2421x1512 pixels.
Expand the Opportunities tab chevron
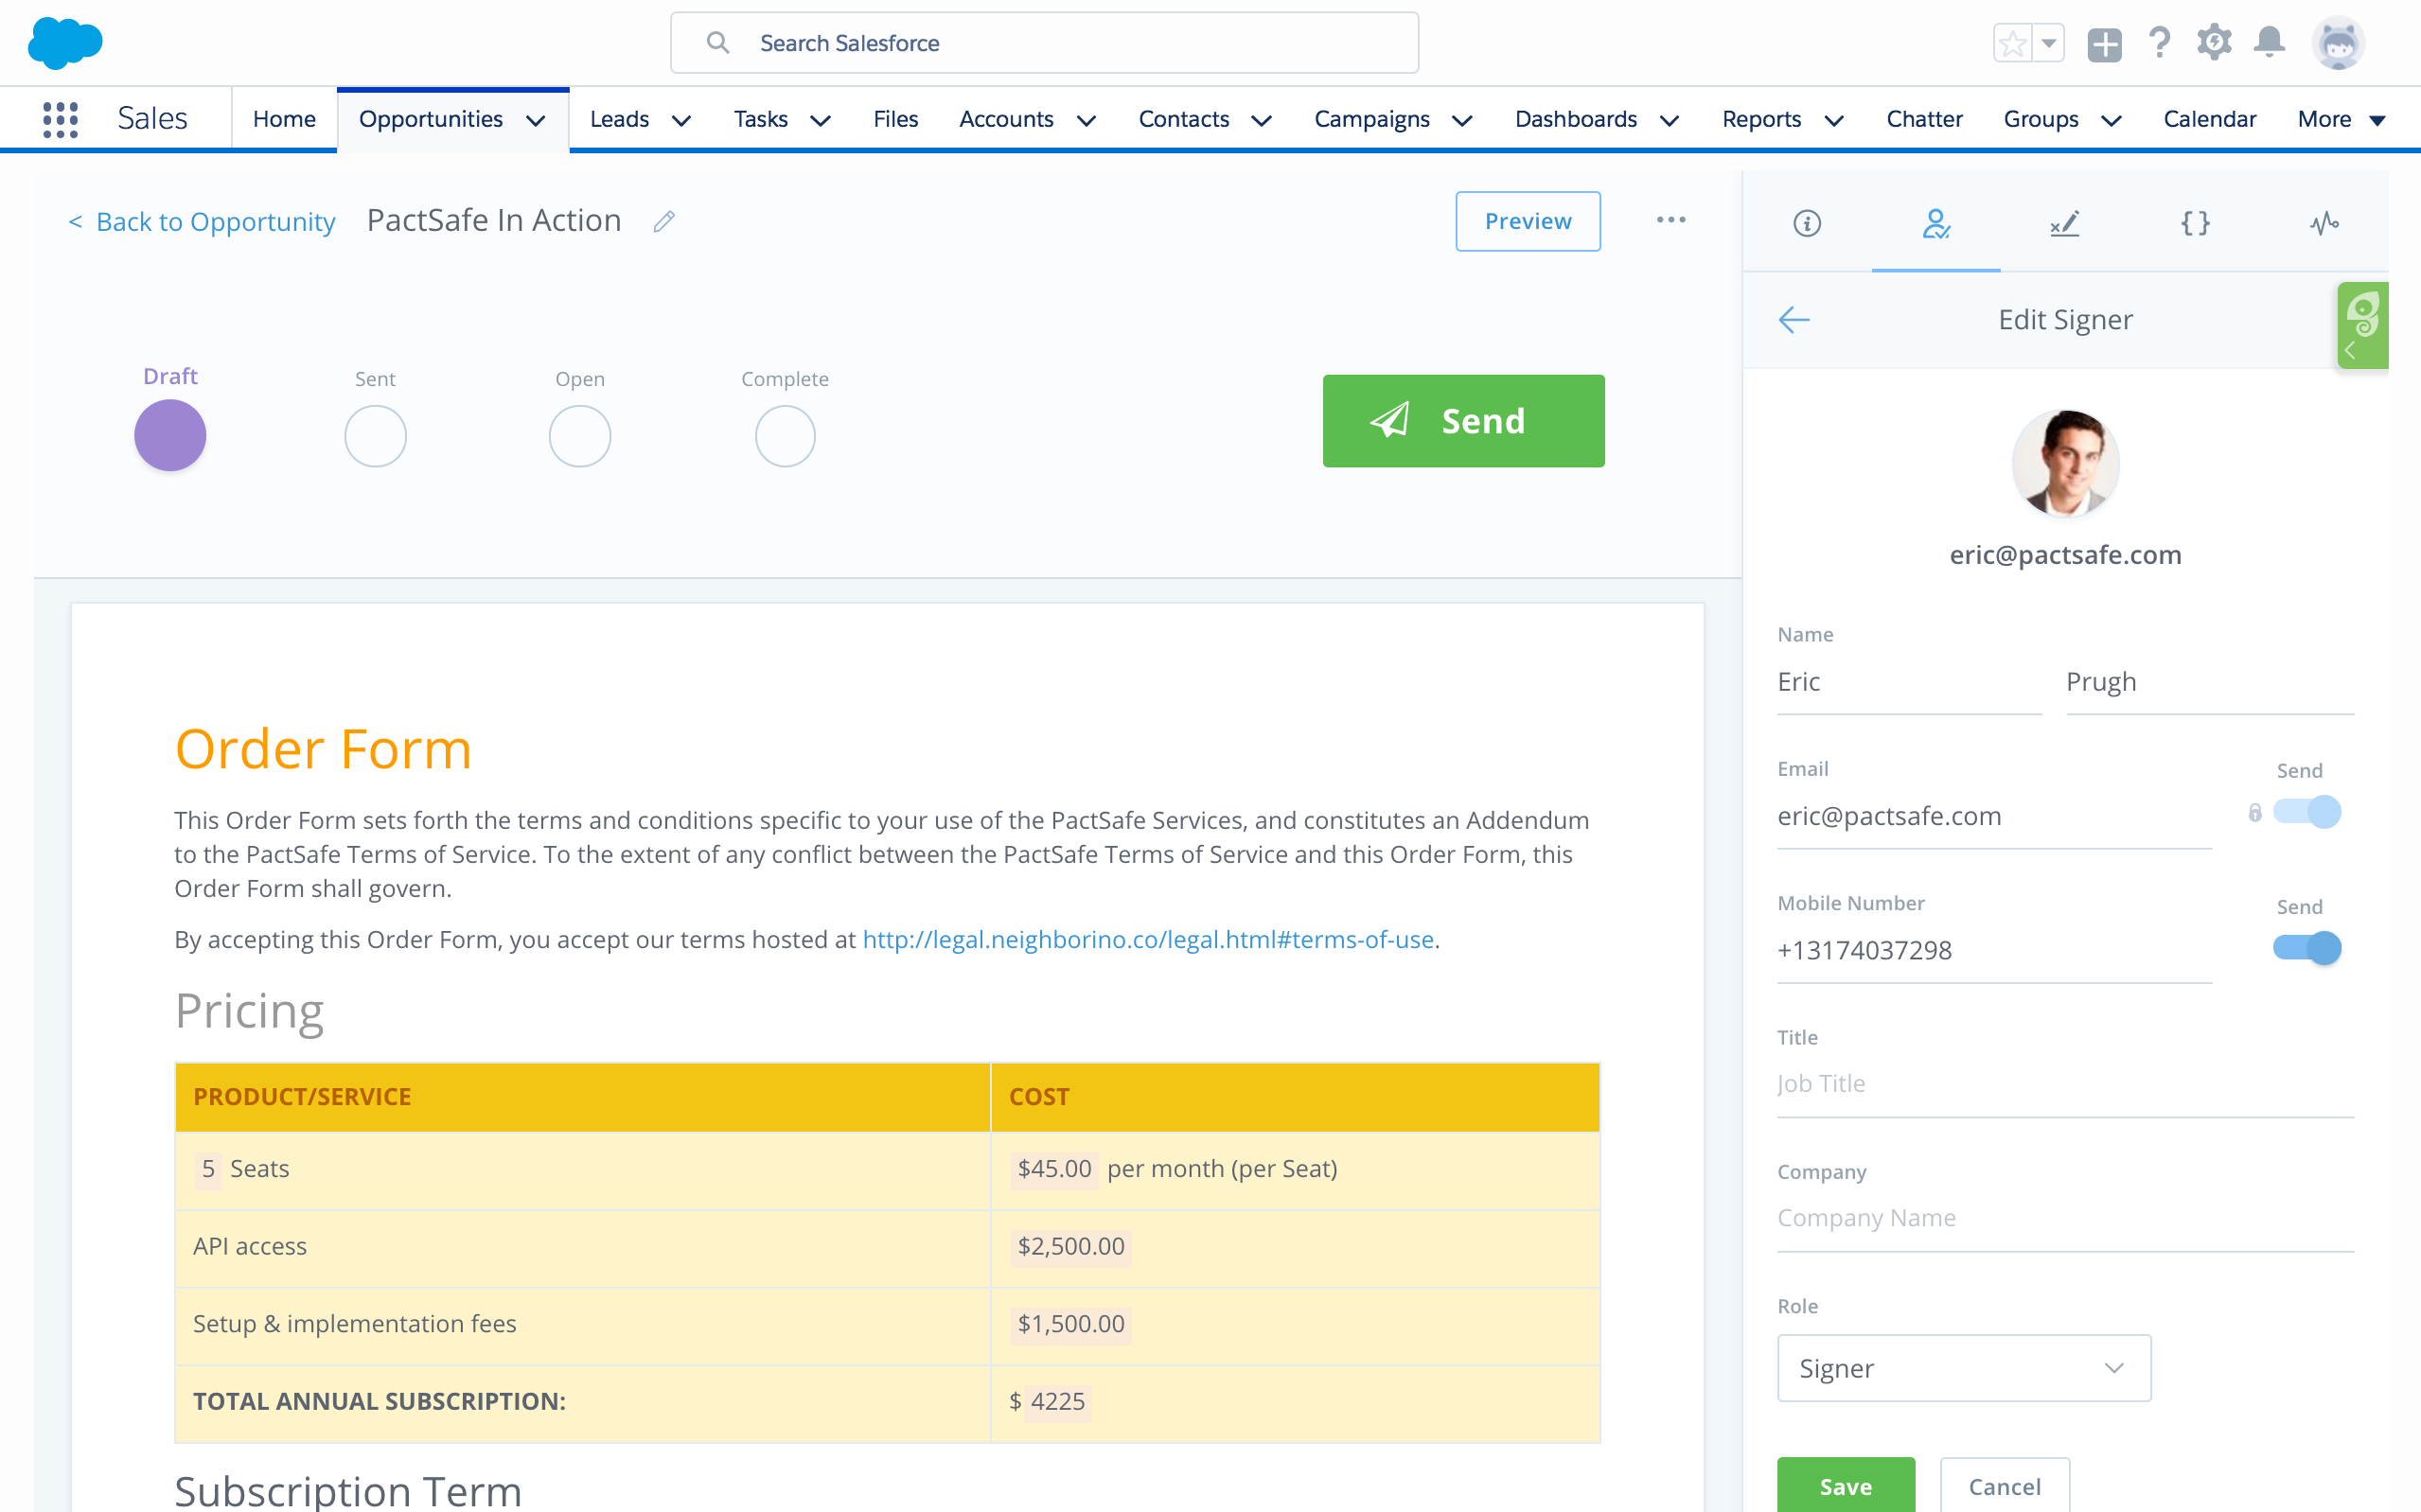[x=536, y=120]
